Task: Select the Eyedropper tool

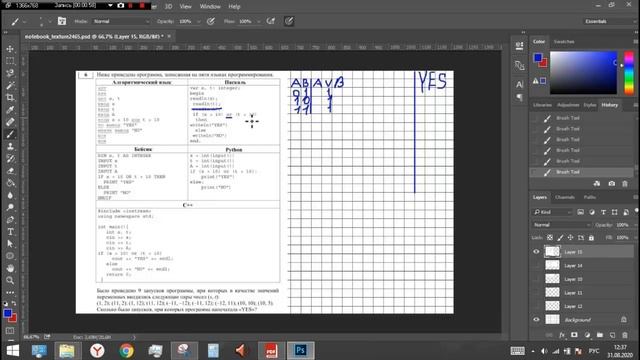Action: 10,110
